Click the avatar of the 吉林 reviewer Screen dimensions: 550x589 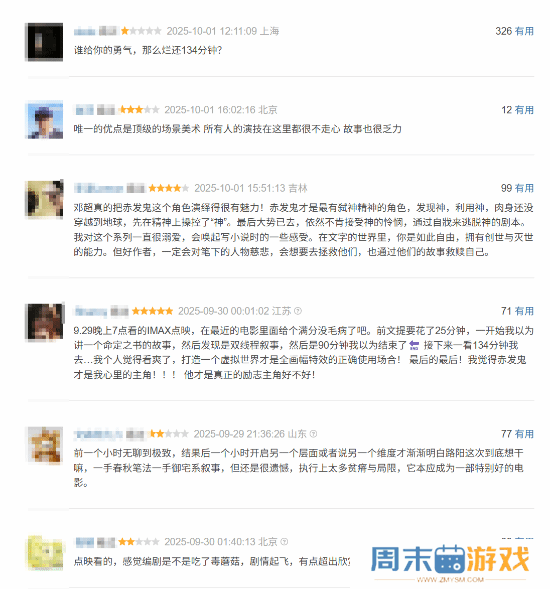[x=44, y=199]
